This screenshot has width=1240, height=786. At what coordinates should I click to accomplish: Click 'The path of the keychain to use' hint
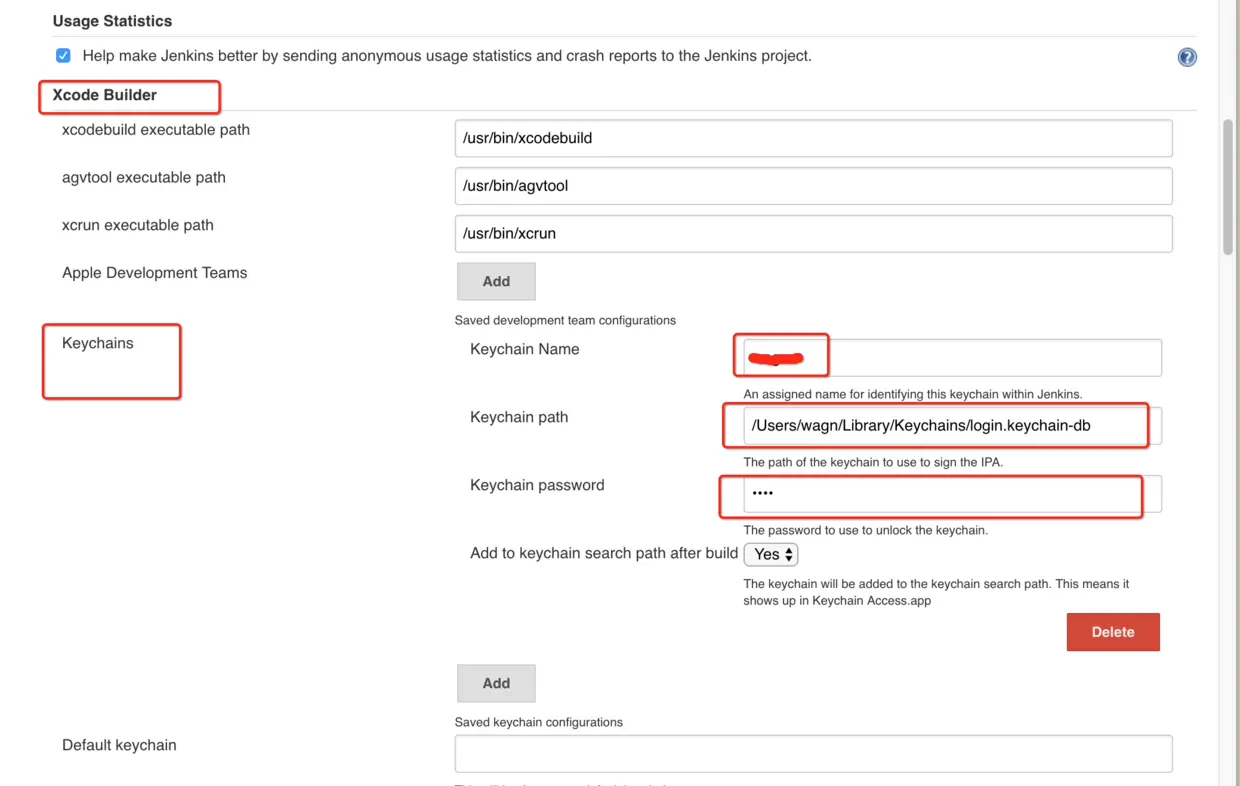(873, 462)
